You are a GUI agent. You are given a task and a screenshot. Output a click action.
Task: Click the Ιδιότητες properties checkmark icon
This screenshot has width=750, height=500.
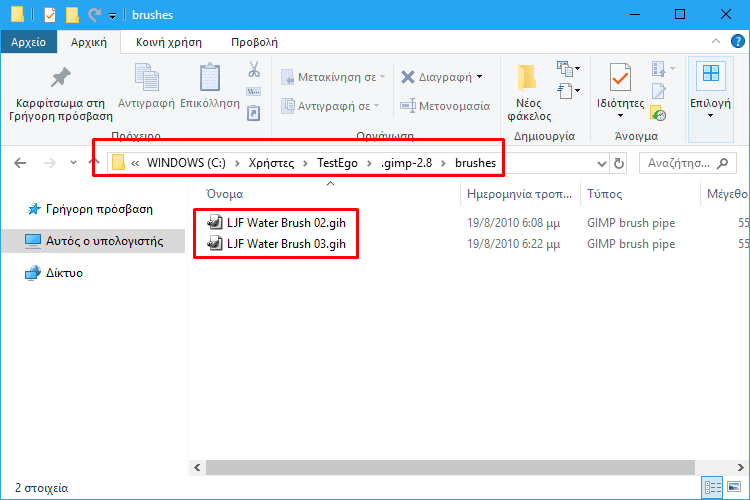[x=620, y=77]
